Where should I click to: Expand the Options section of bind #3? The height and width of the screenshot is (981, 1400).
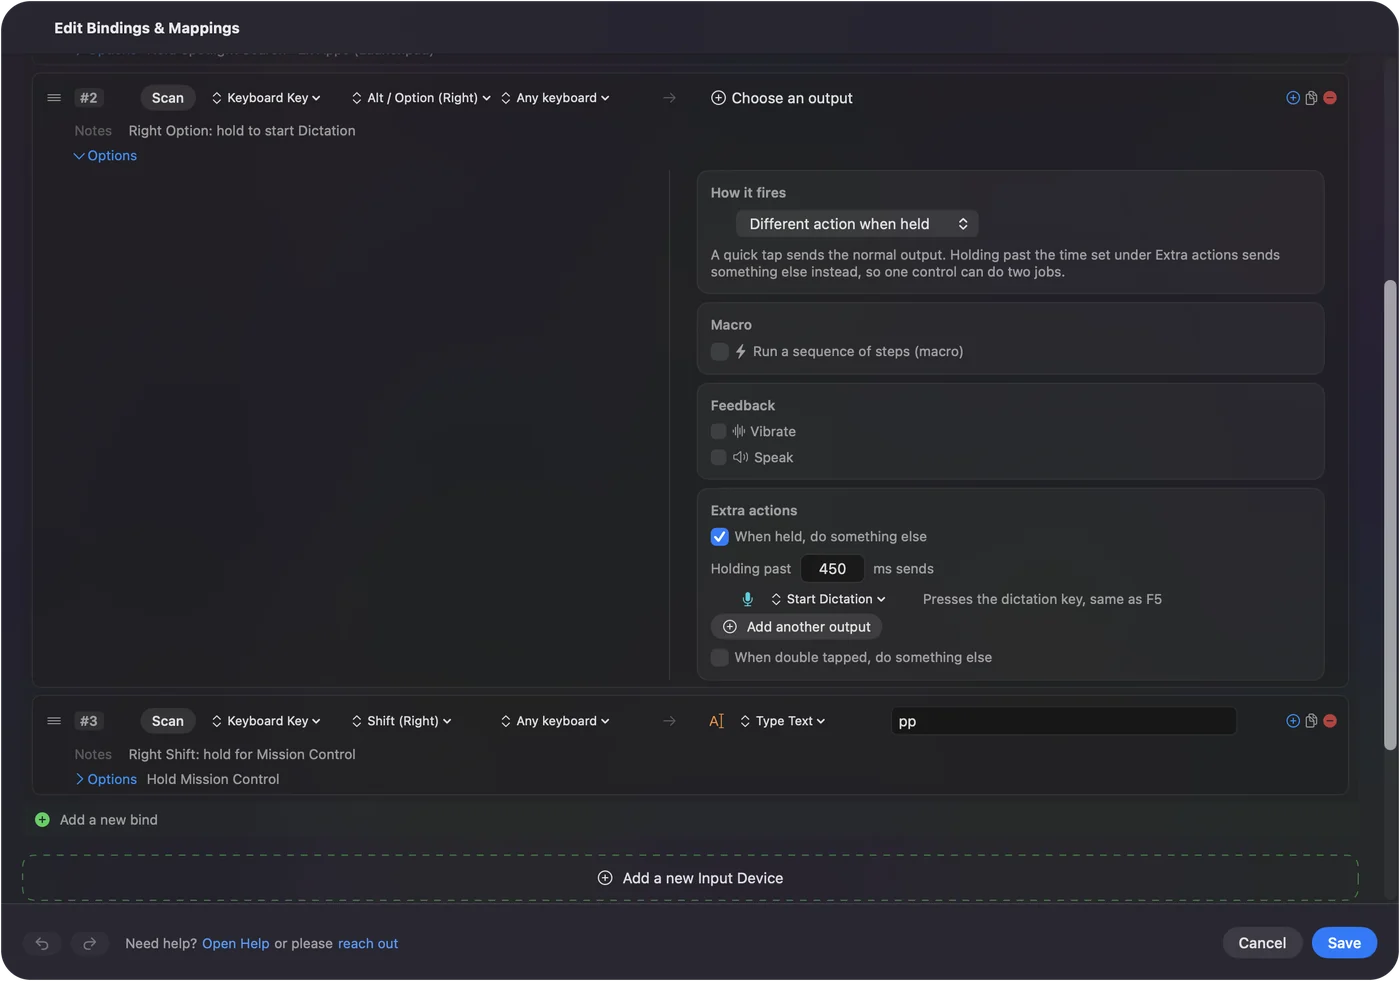pos(105,779)
